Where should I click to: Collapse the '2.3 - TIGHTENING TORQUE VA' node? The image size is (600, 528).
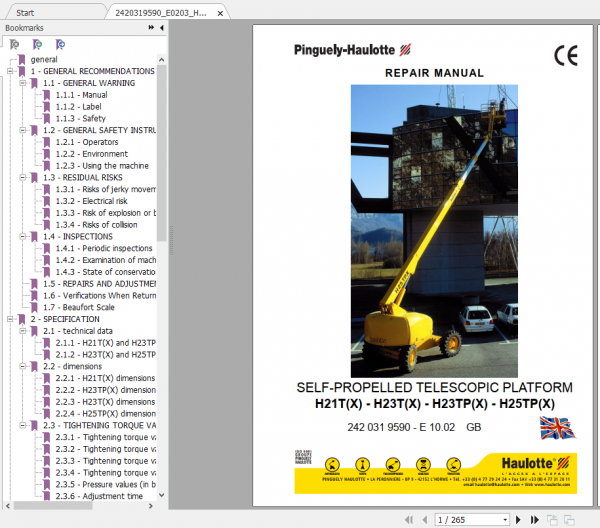pyautogui.click(x=23, y=425)
